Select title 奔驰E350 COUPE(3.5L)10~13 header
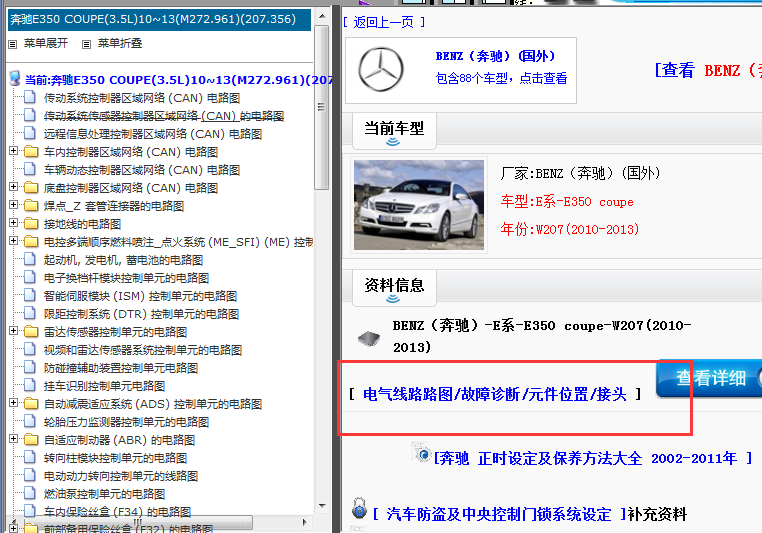The height and width of the screenshot is (533, 762). (x=159, y=19)
